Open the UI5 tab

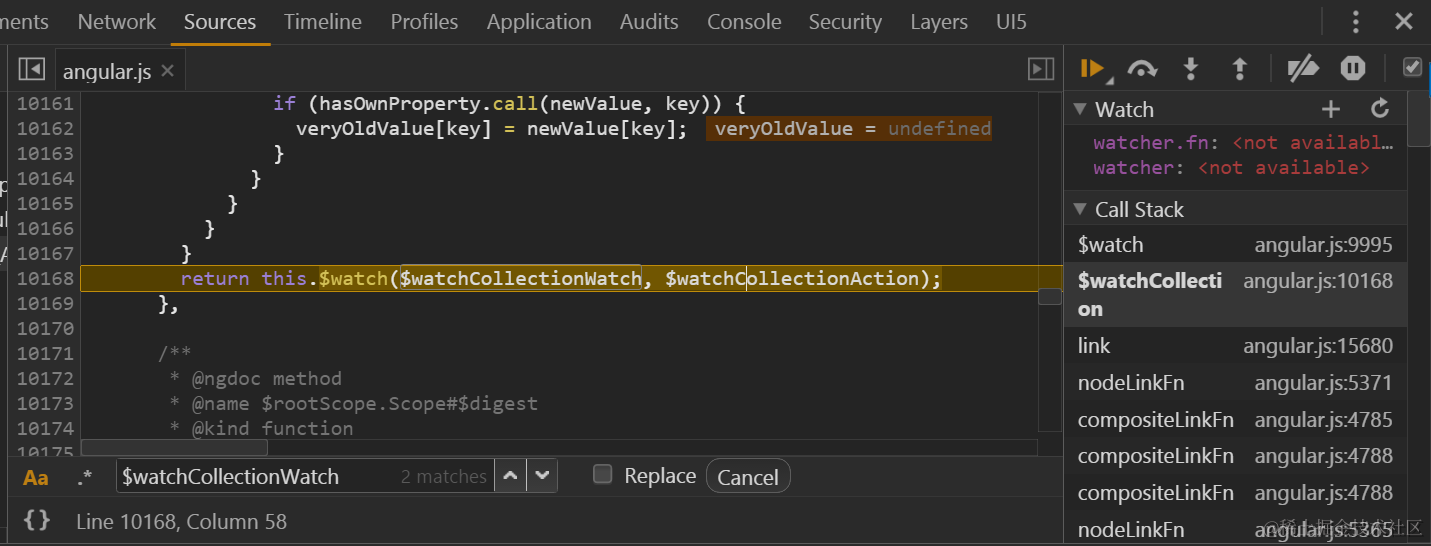[1011, 22]
